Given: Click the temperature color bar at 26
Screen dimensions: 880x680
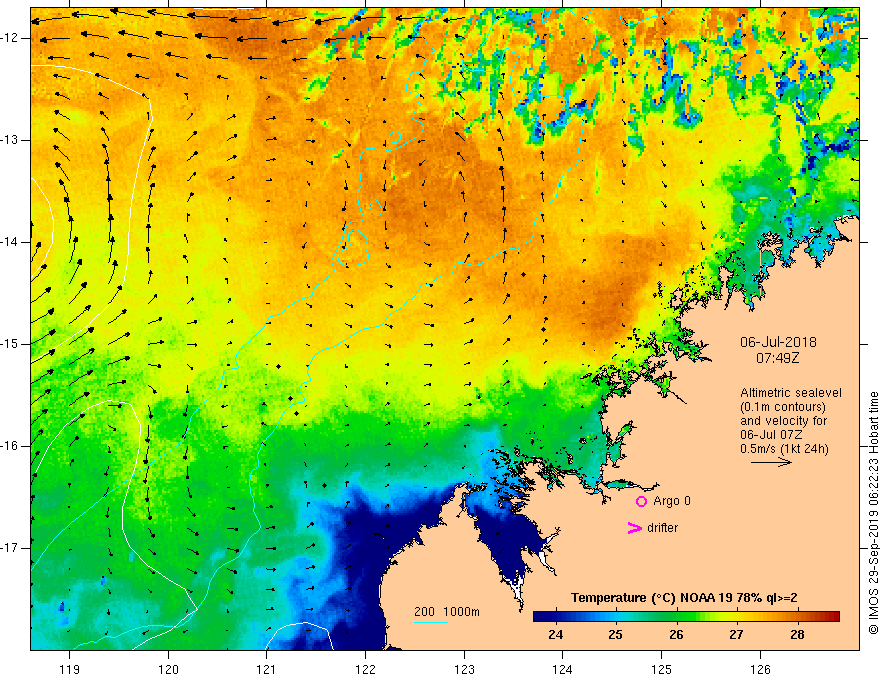Looking at the screenshot, I should (x=676, y=617).
